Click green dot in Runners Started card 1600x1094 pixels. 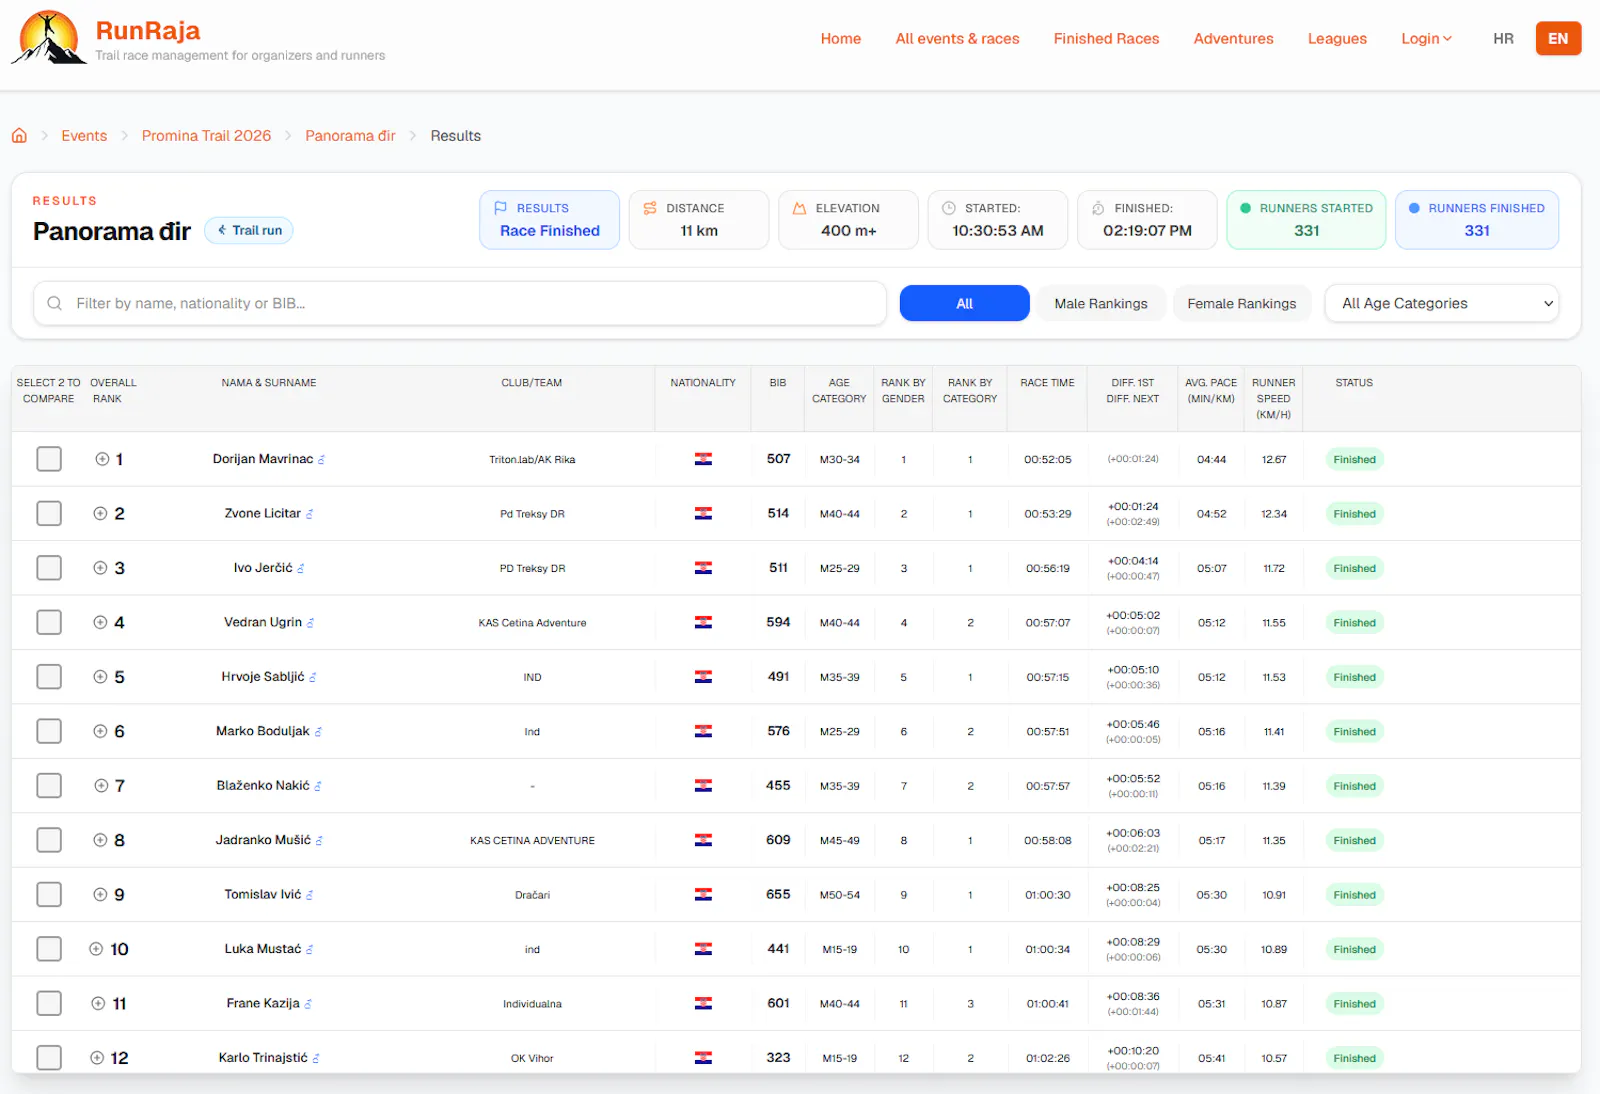(1245, 208)
